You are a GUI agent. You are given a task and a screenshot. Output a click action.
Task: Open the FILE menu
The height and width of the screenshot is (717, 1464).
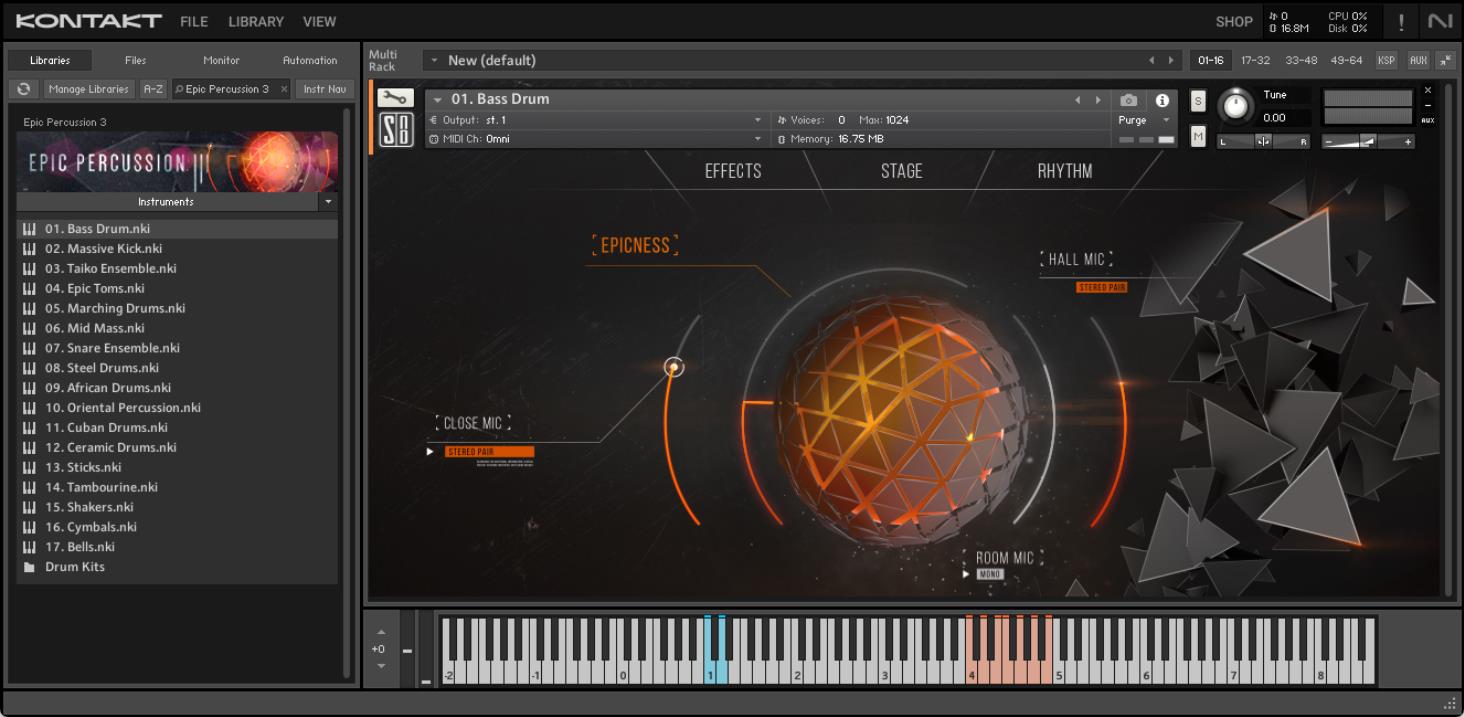[194, 21]
